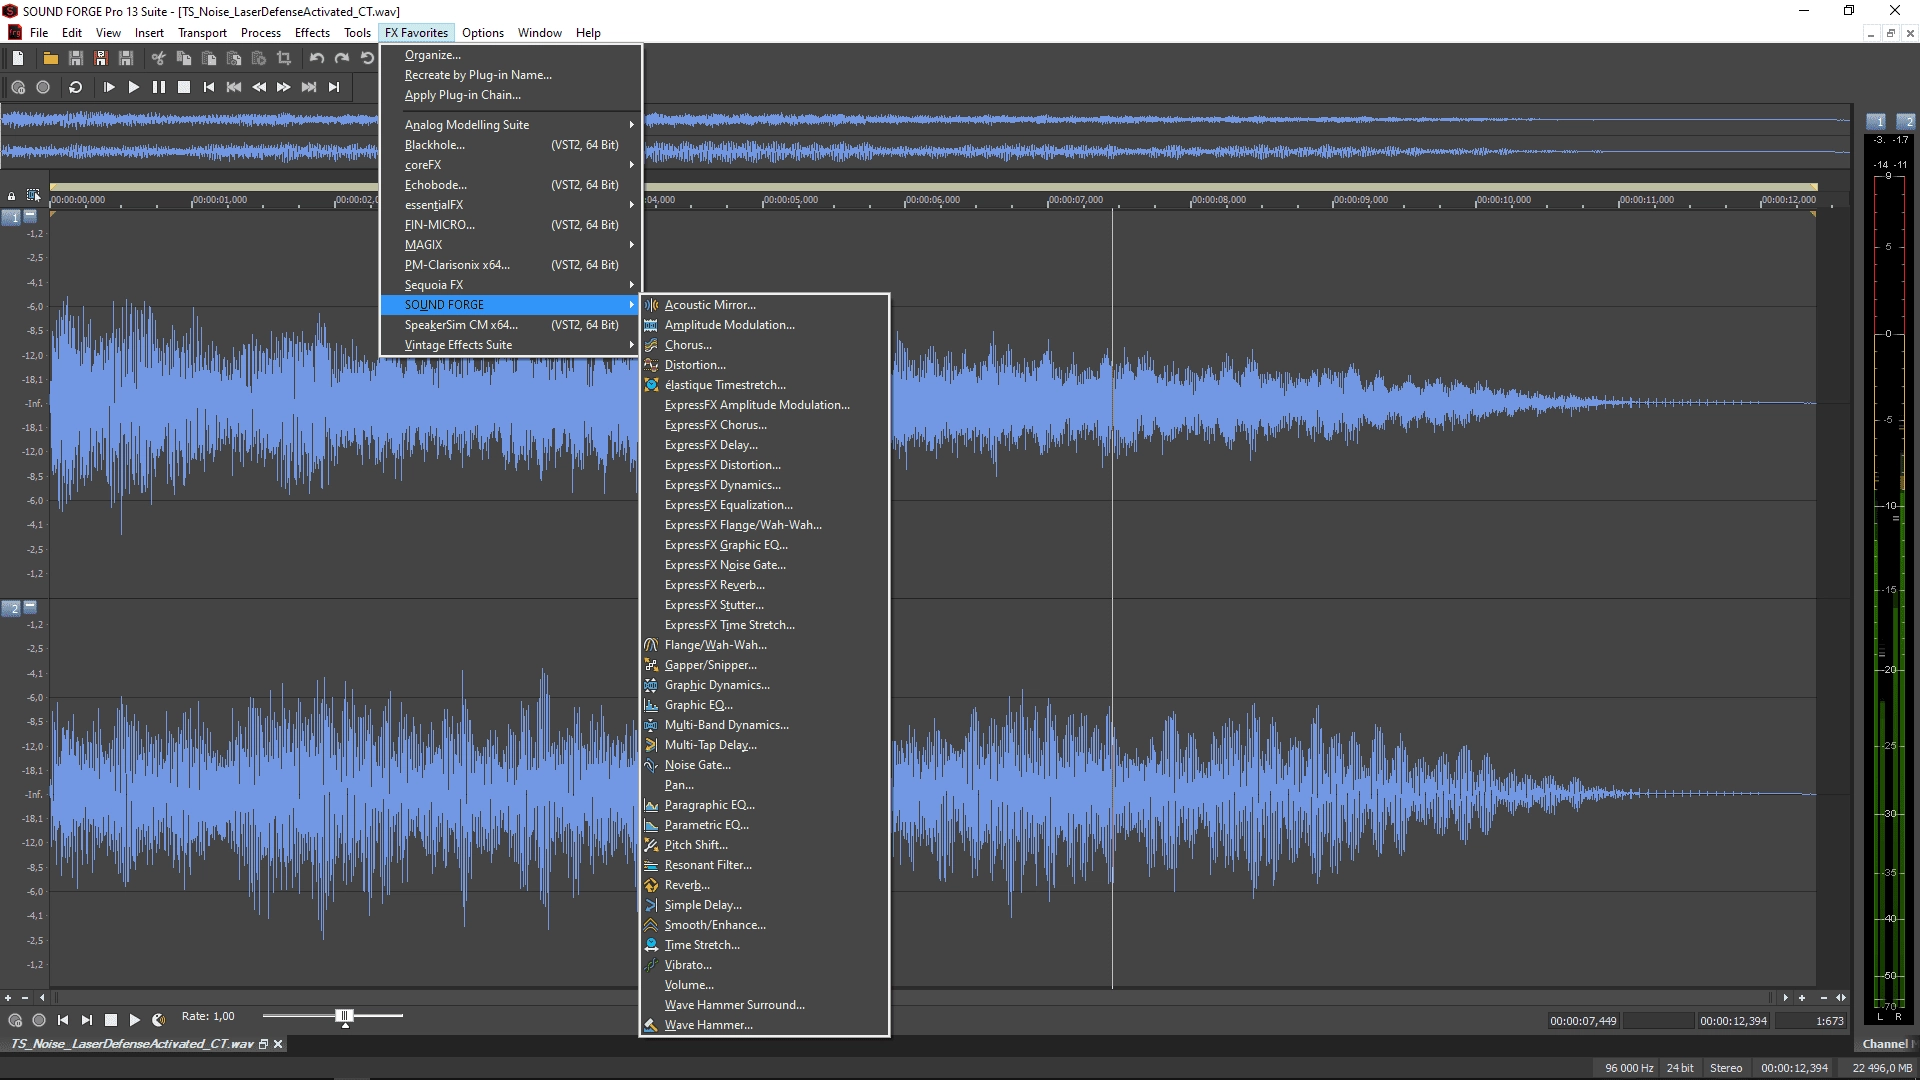Arm and record with top toolbar icon
Viewport: 1920px width, 1080px height.
point(18,87)
